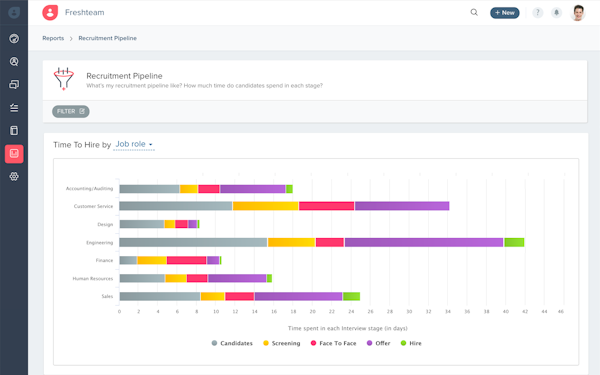Click the search magnifier icon
Screen dimensions: 600x375
coord(474,13)
